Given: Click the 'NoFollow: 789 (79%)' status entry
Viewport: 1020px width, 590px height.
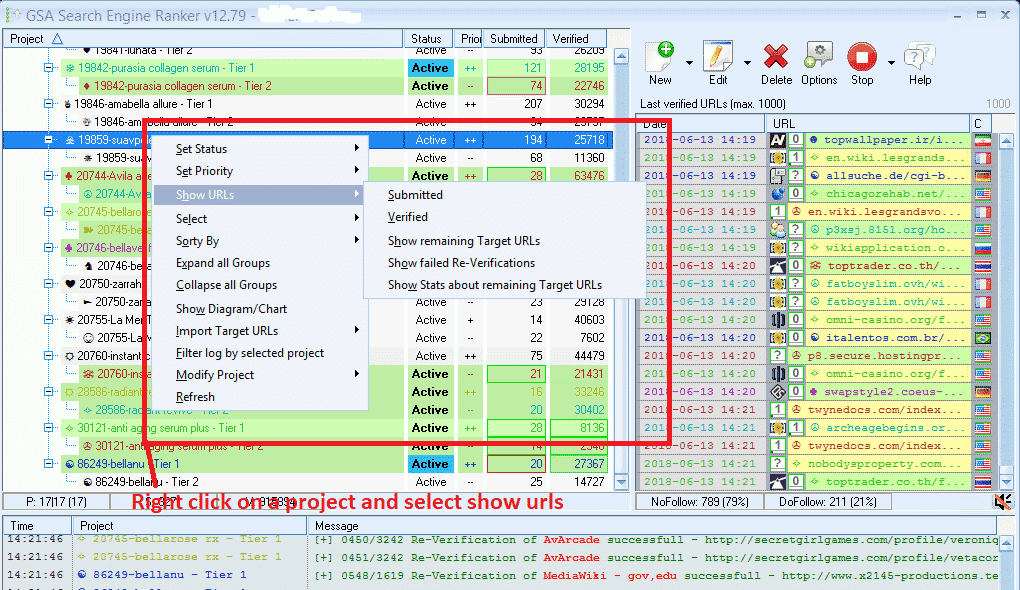Looking at the screenshot, I should [x=700, y=502].
